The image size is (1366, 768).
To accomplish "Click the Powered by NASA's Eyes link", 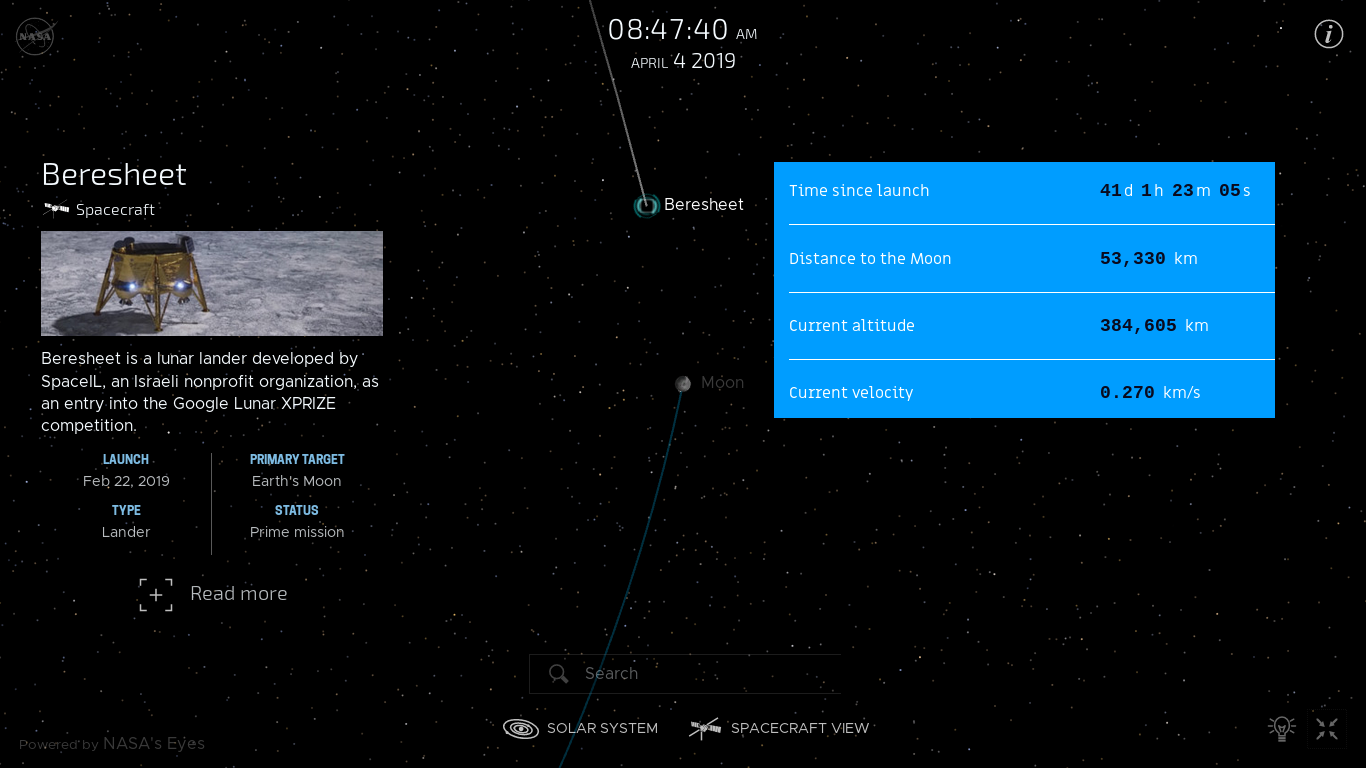I will (x=112, y=744).
